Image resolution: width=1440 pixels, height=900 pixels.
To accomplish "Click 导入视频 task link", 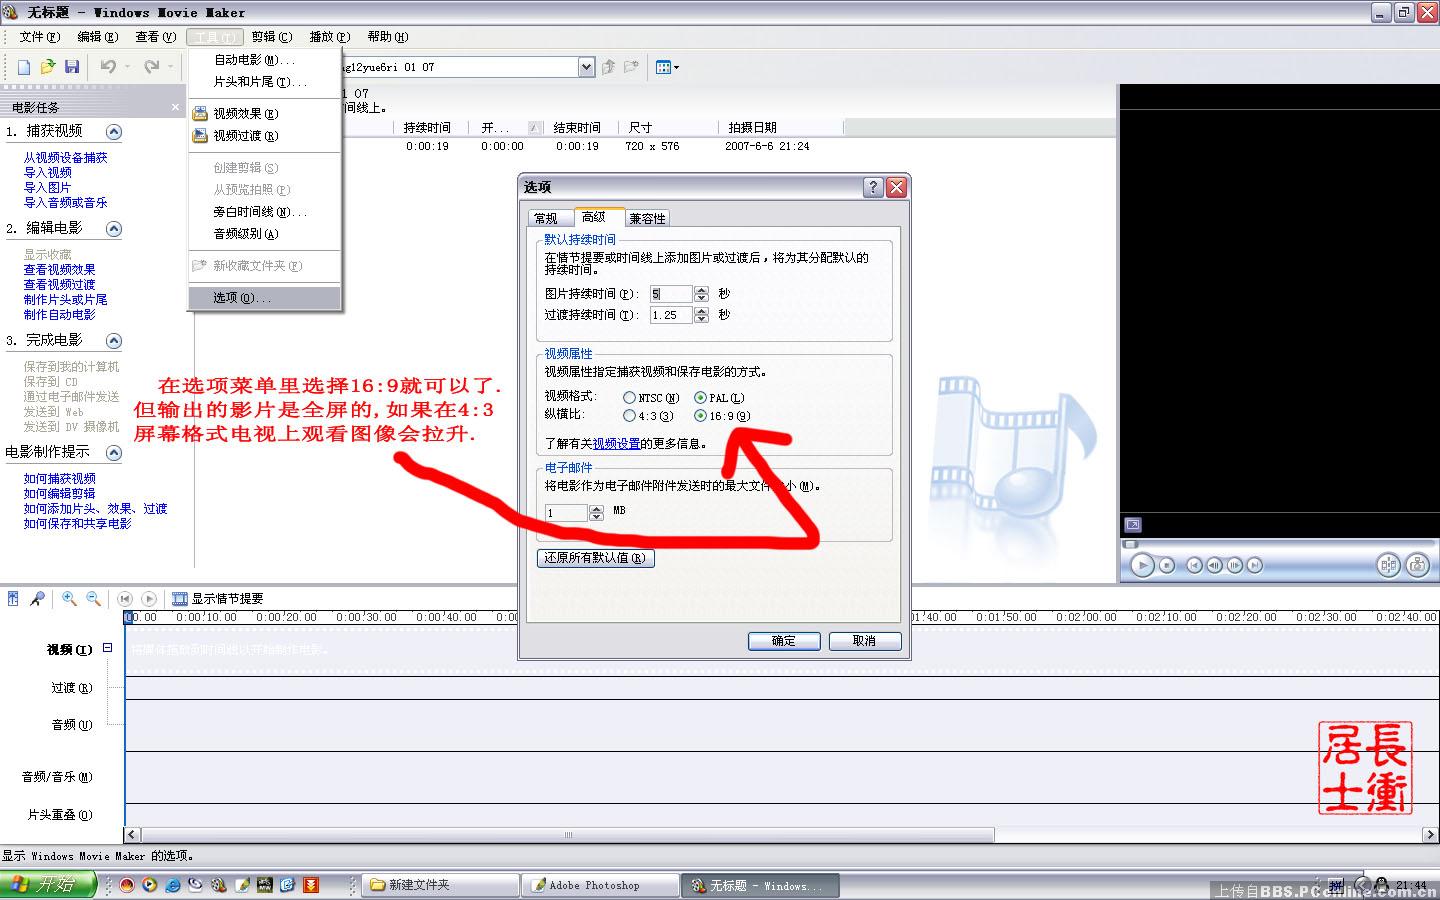I will tap(48, 173).
